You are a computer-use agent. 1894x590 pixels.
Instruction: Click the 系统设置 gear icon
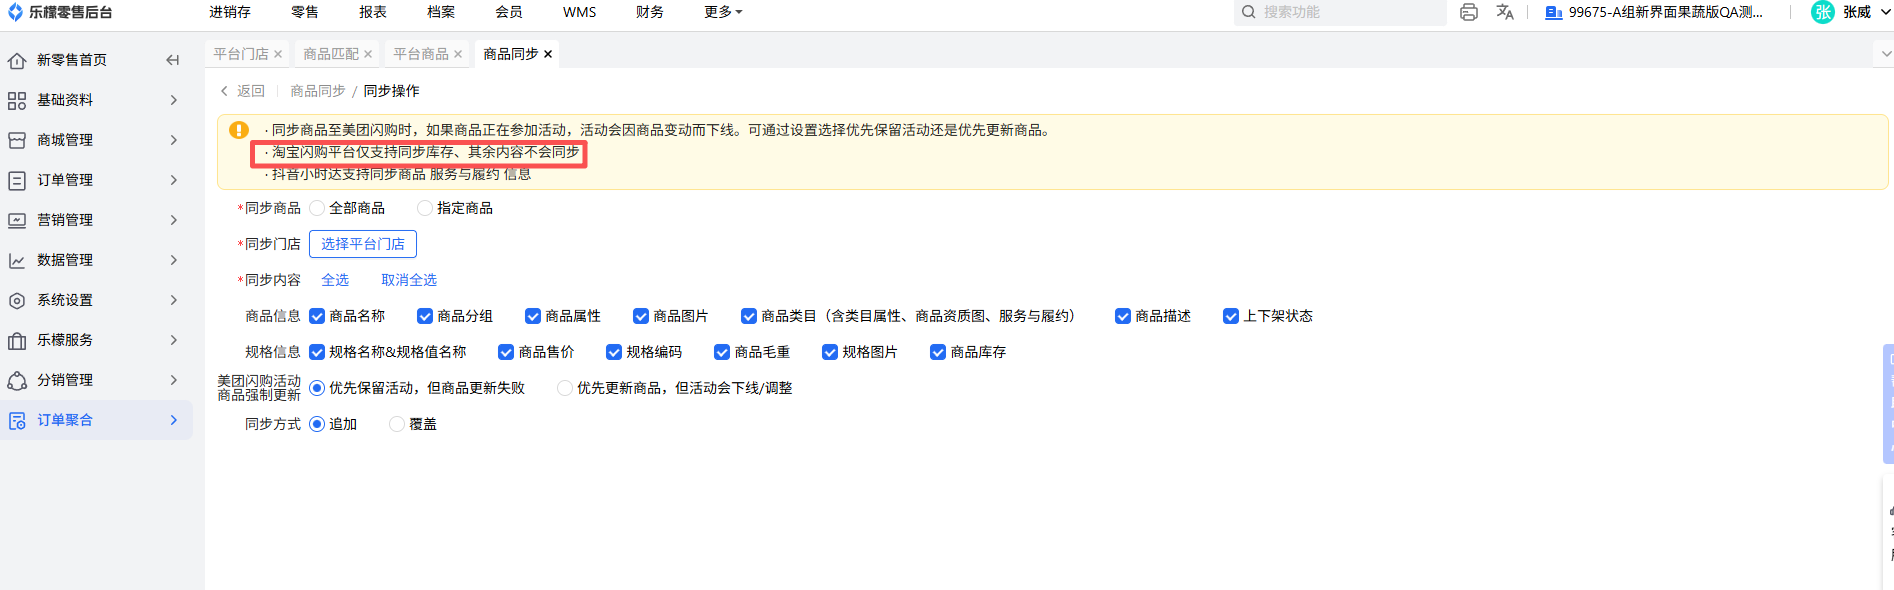pos(17,301)
